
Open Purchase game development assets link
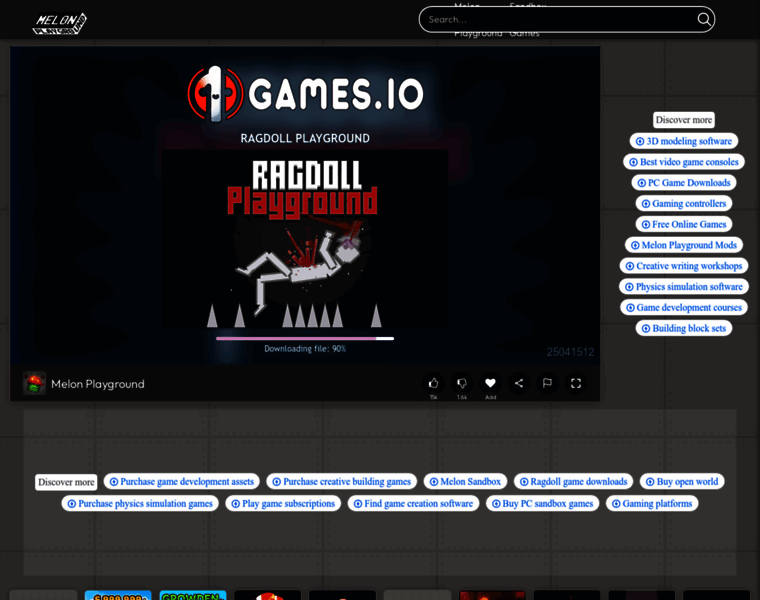(x=182, y=482)
